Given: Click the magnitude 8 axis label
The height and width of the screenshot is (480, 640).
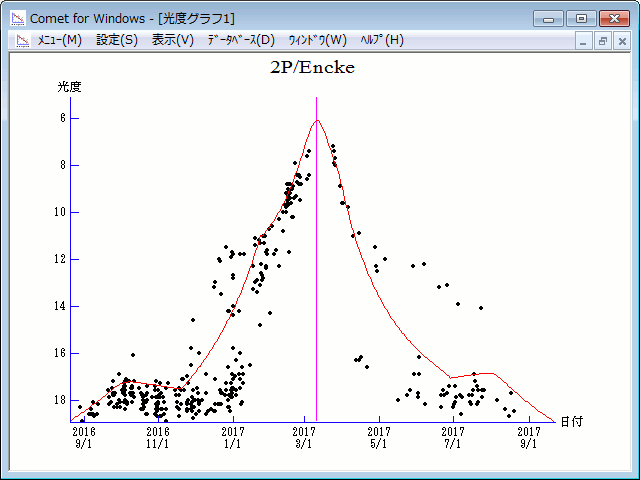Looking at the screenshot, I should [63, 165].
